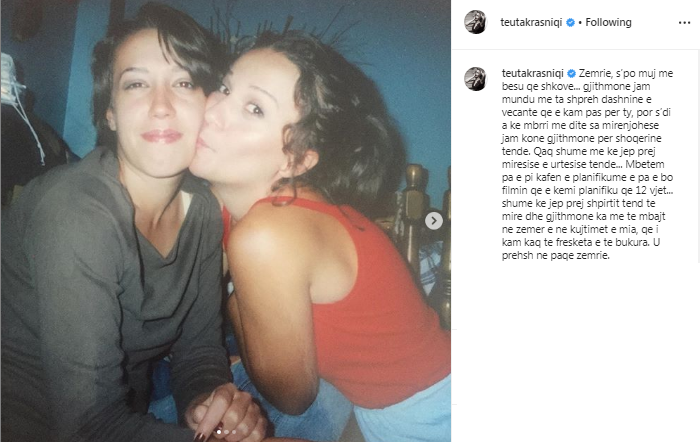Screen dimensions: 700x442
Task: Advance to the next photo with arrow
Action: coord(433,221)
